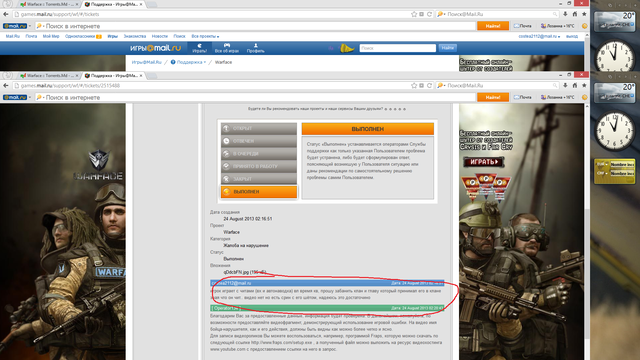Screen dimensions: 640x360
Task: Click the upper window address bar
Action: (x=212, y=14)
